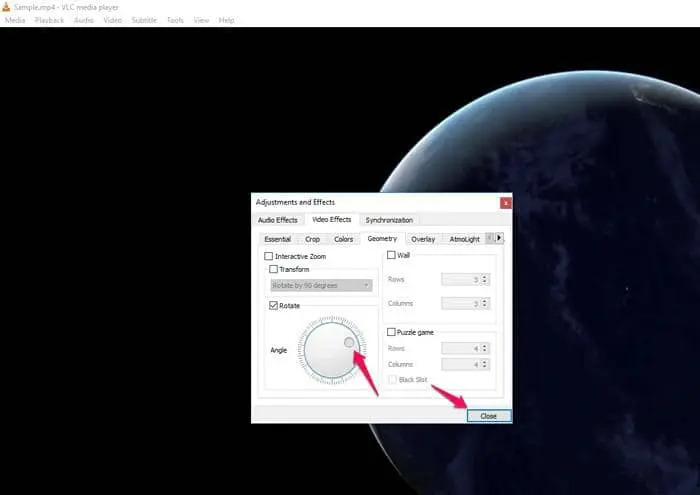Click the Wall Rows spinner arrows
700x495 pixels.
[x=485, y=279]
